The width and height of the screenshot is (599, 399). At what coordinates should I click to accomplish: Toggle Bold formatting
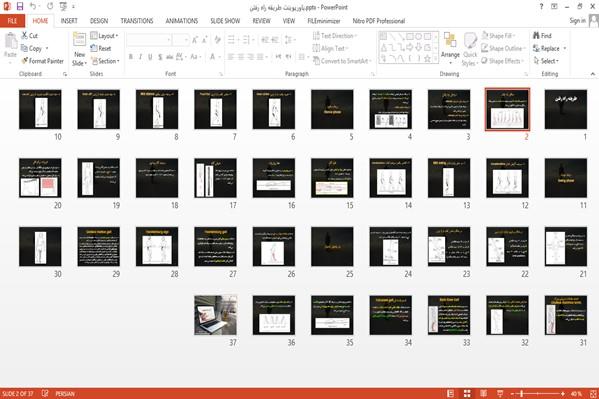point(131,57)
